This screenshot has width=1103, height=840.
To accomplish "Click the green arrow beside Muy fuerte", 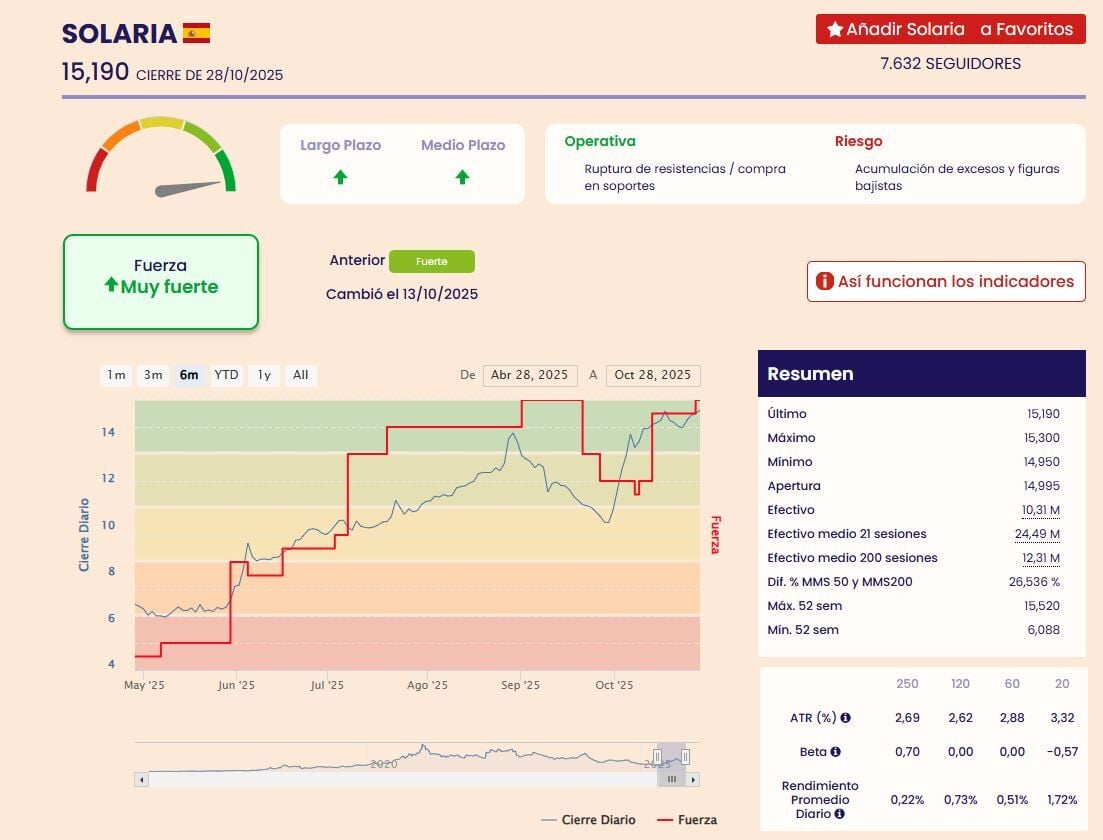I will point(111,284).
